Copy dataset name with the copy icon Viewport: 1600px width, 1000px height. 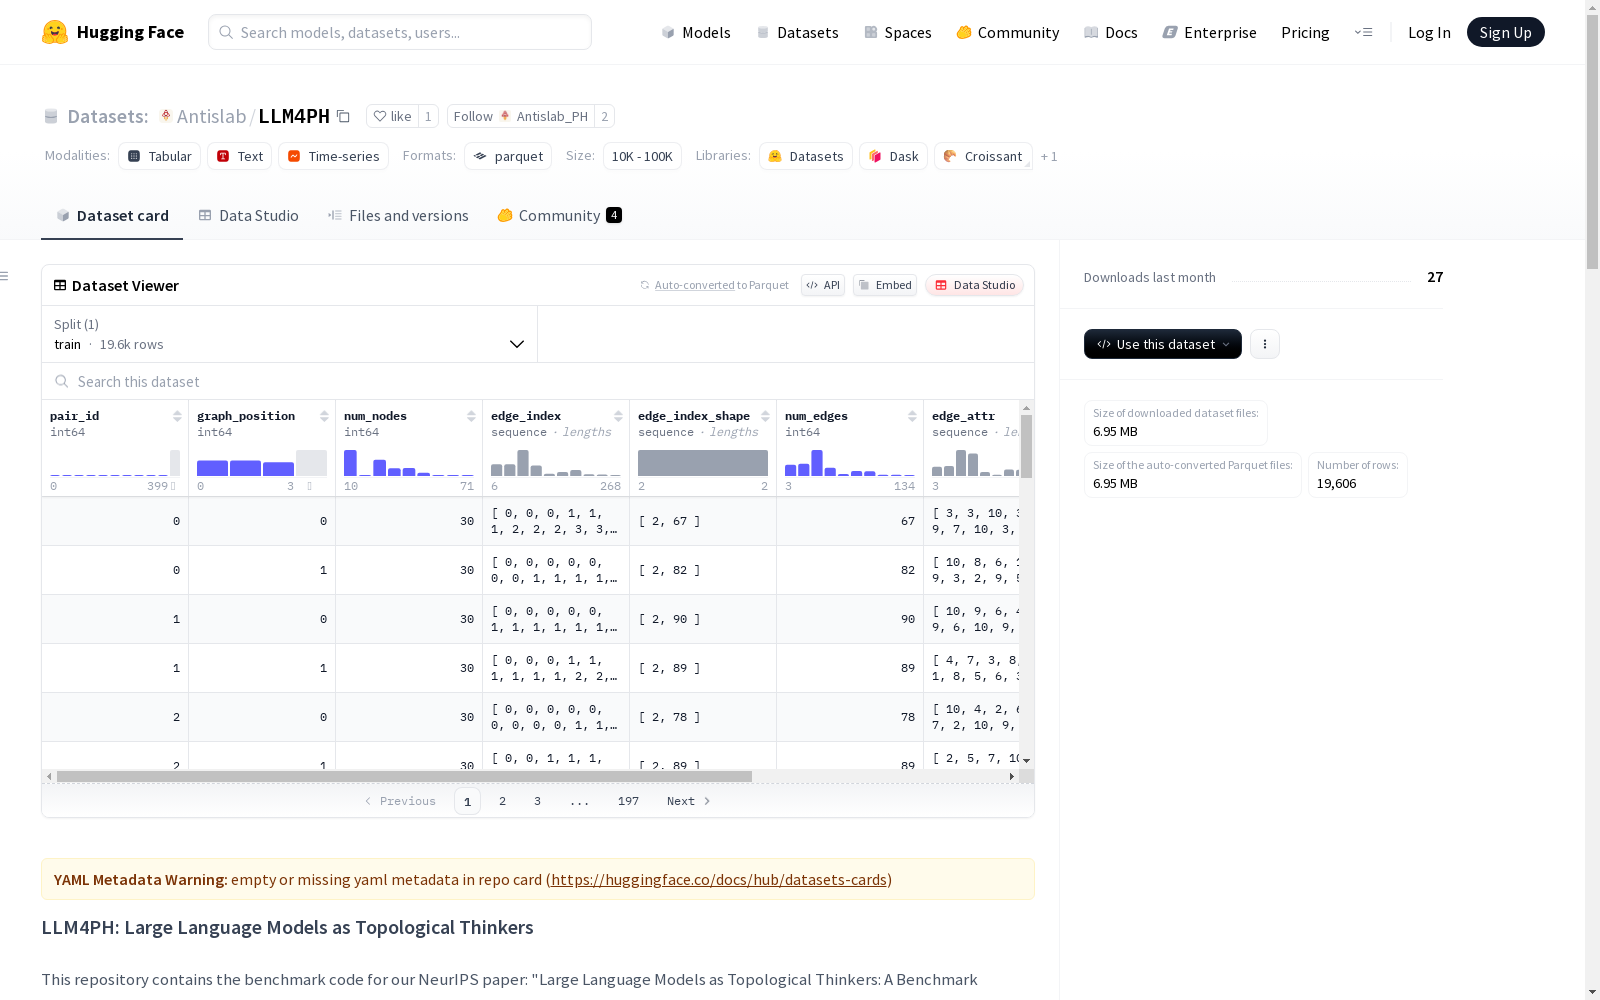343,116
